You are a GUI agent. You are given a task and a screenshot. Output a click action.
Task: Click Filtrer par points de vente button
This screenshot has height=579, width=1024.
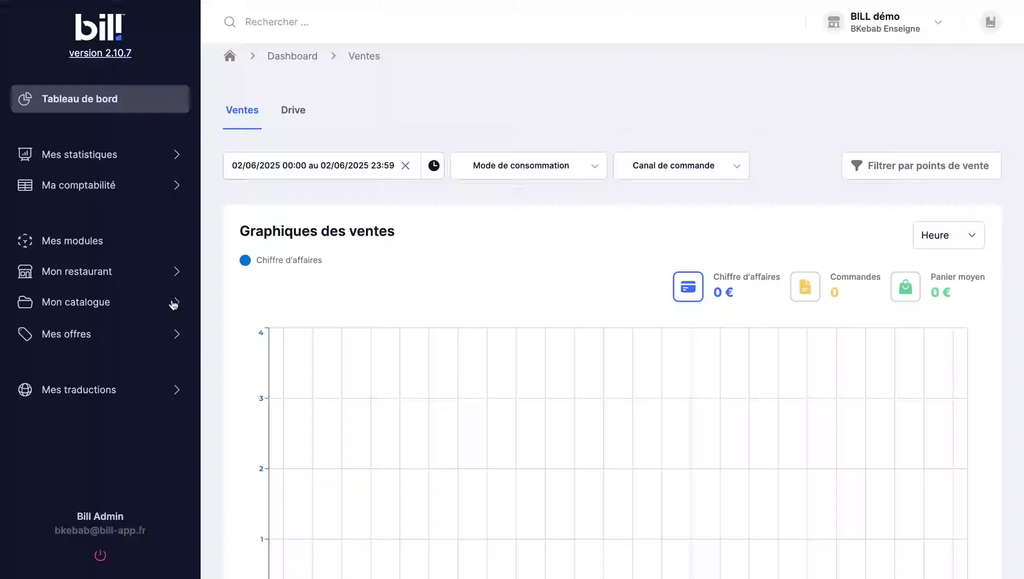click(920, 166)
